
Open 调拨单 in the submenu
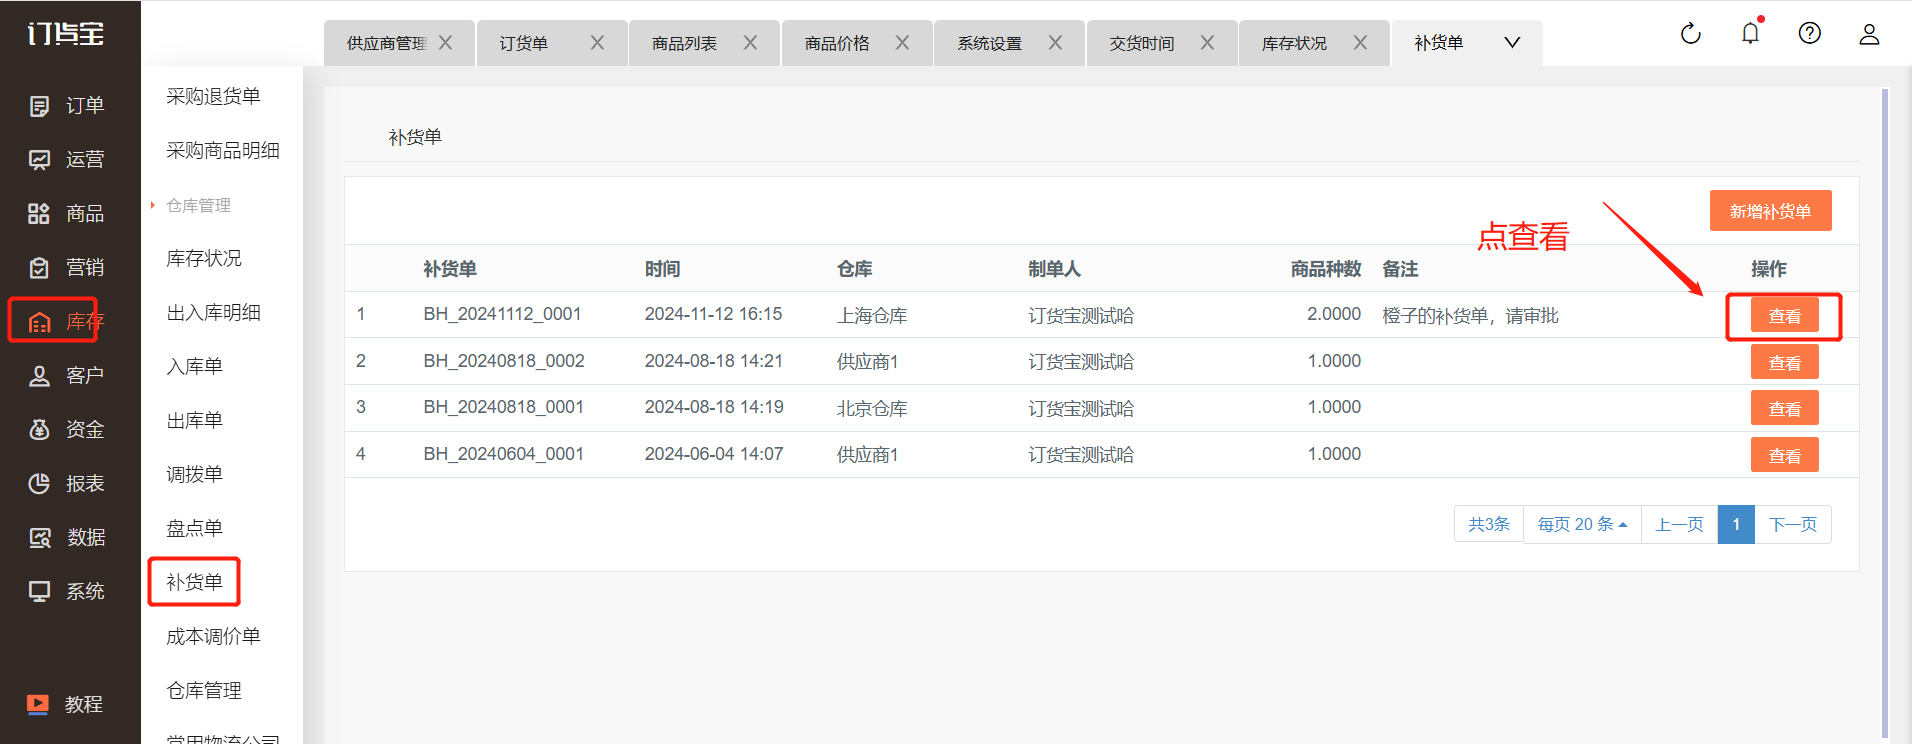point(195,474)
